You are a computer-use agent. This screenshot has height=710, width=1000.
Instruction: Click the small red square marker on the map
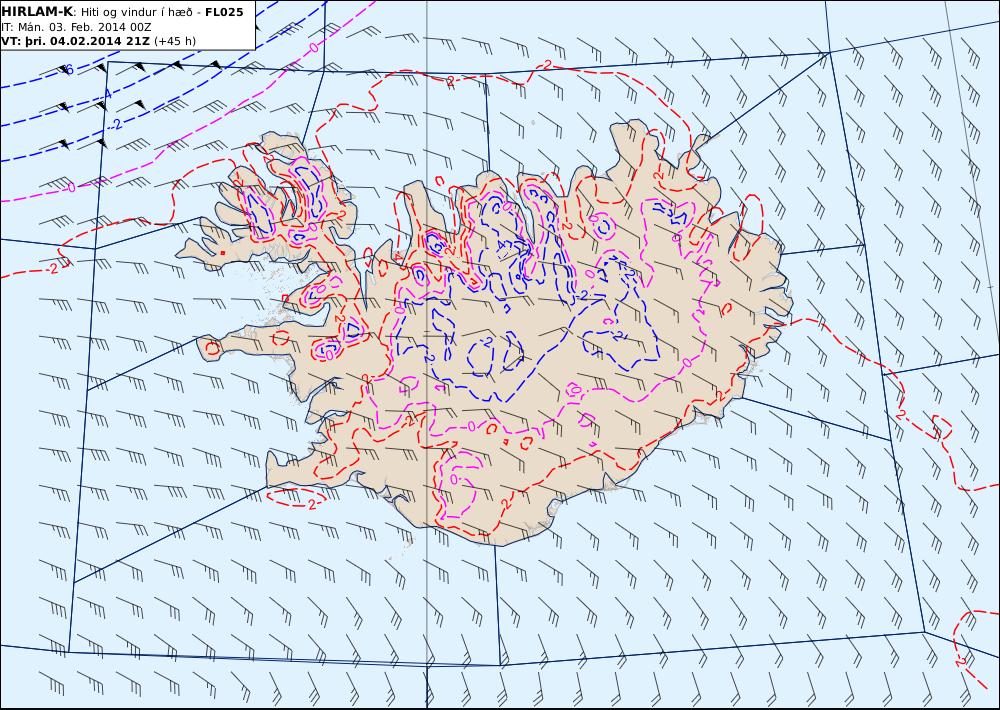(x=223, y=253)
